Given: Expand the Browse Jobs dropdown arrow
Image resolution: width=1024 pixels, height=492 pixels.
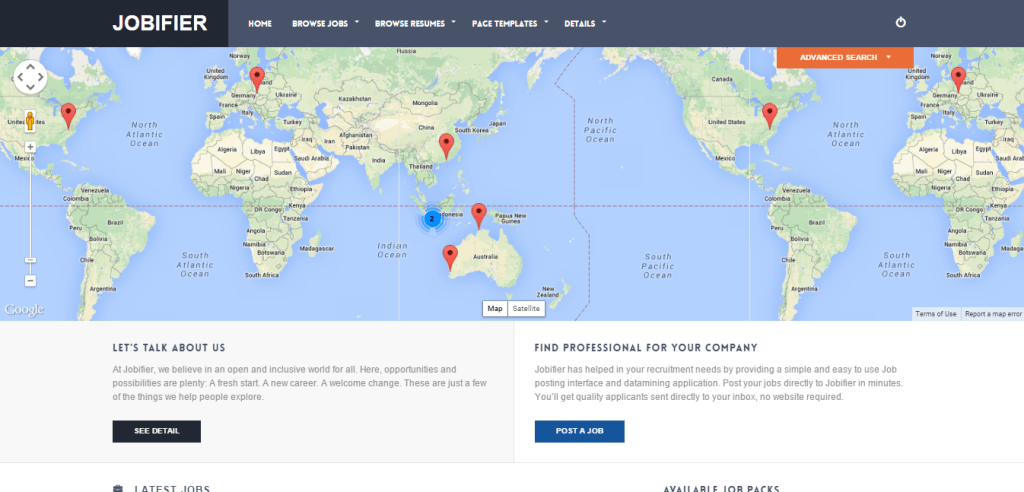Looking at the screenshot, I should pos(357,22).
